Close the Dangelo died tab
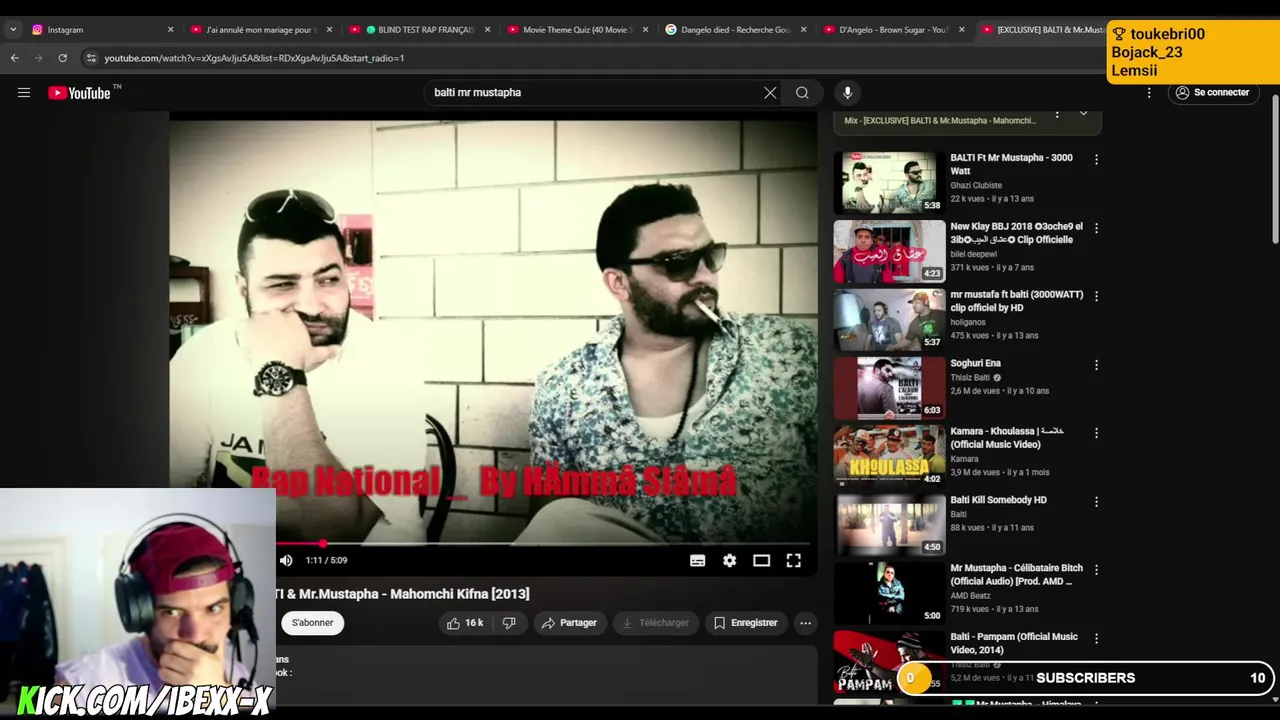The height and width of the screenshot is (720, 1280). tap(803, 30)
